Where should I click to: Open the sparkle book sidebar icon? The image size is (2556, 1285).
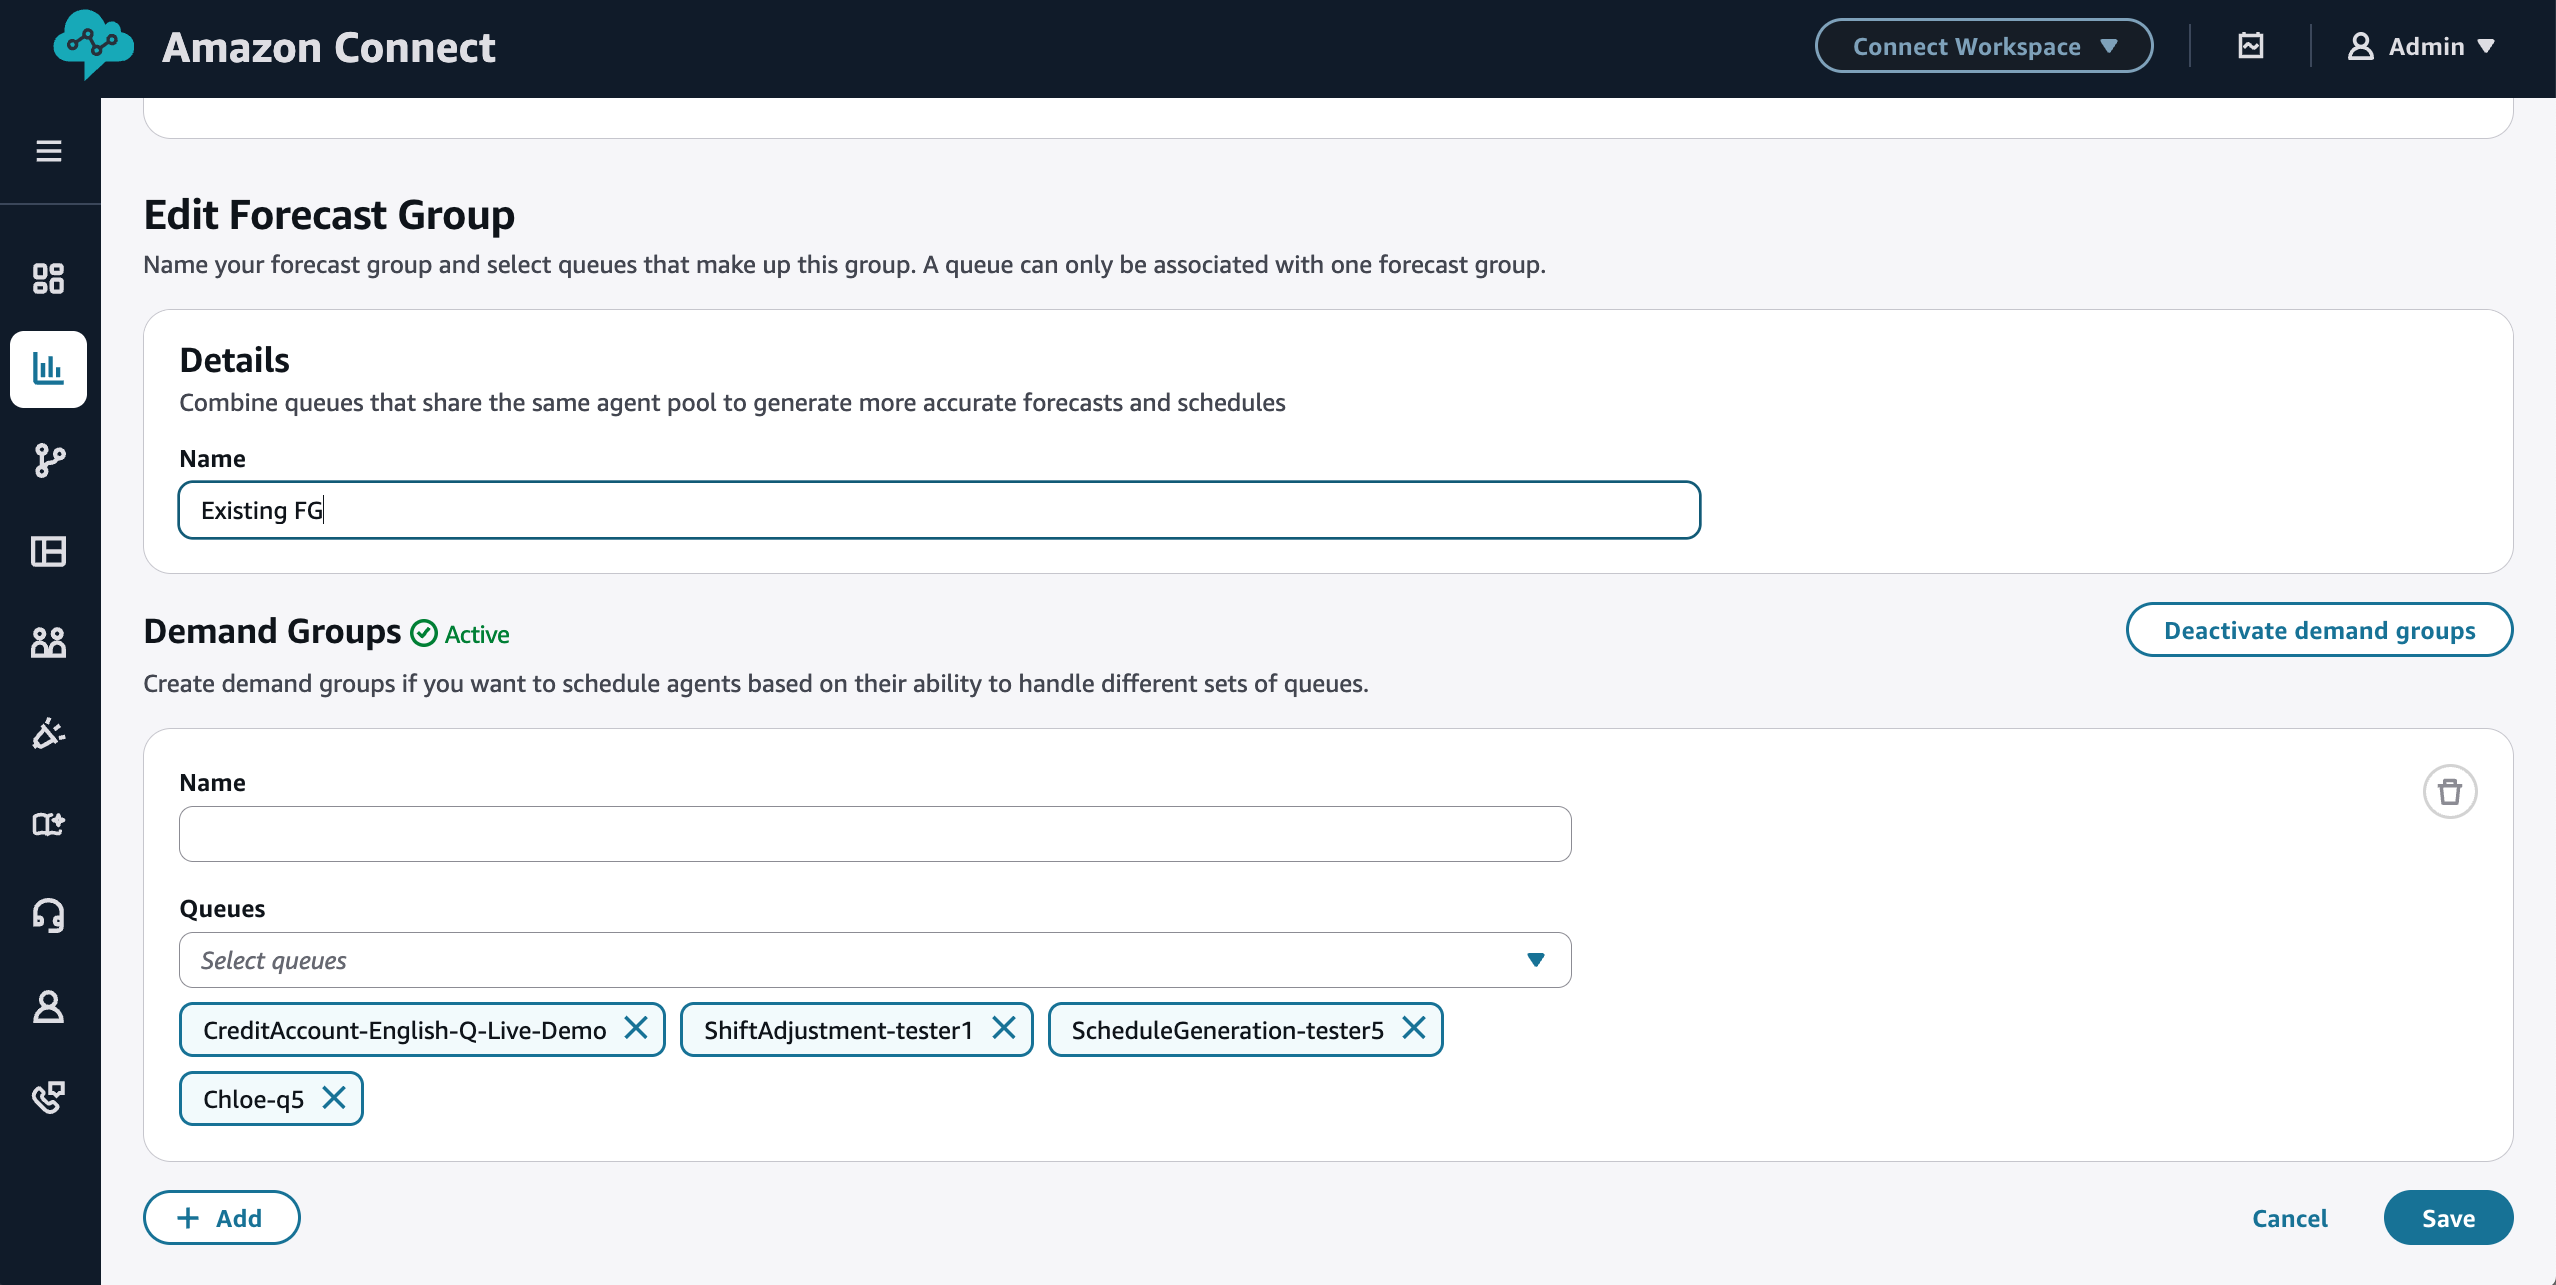(x=48, y=824)
